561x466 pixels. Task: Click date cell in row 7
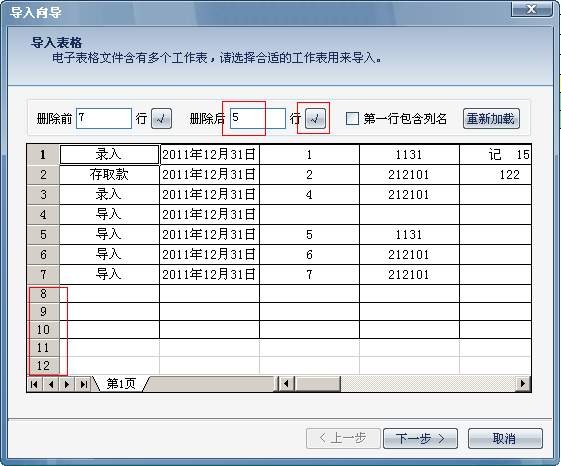209,275
